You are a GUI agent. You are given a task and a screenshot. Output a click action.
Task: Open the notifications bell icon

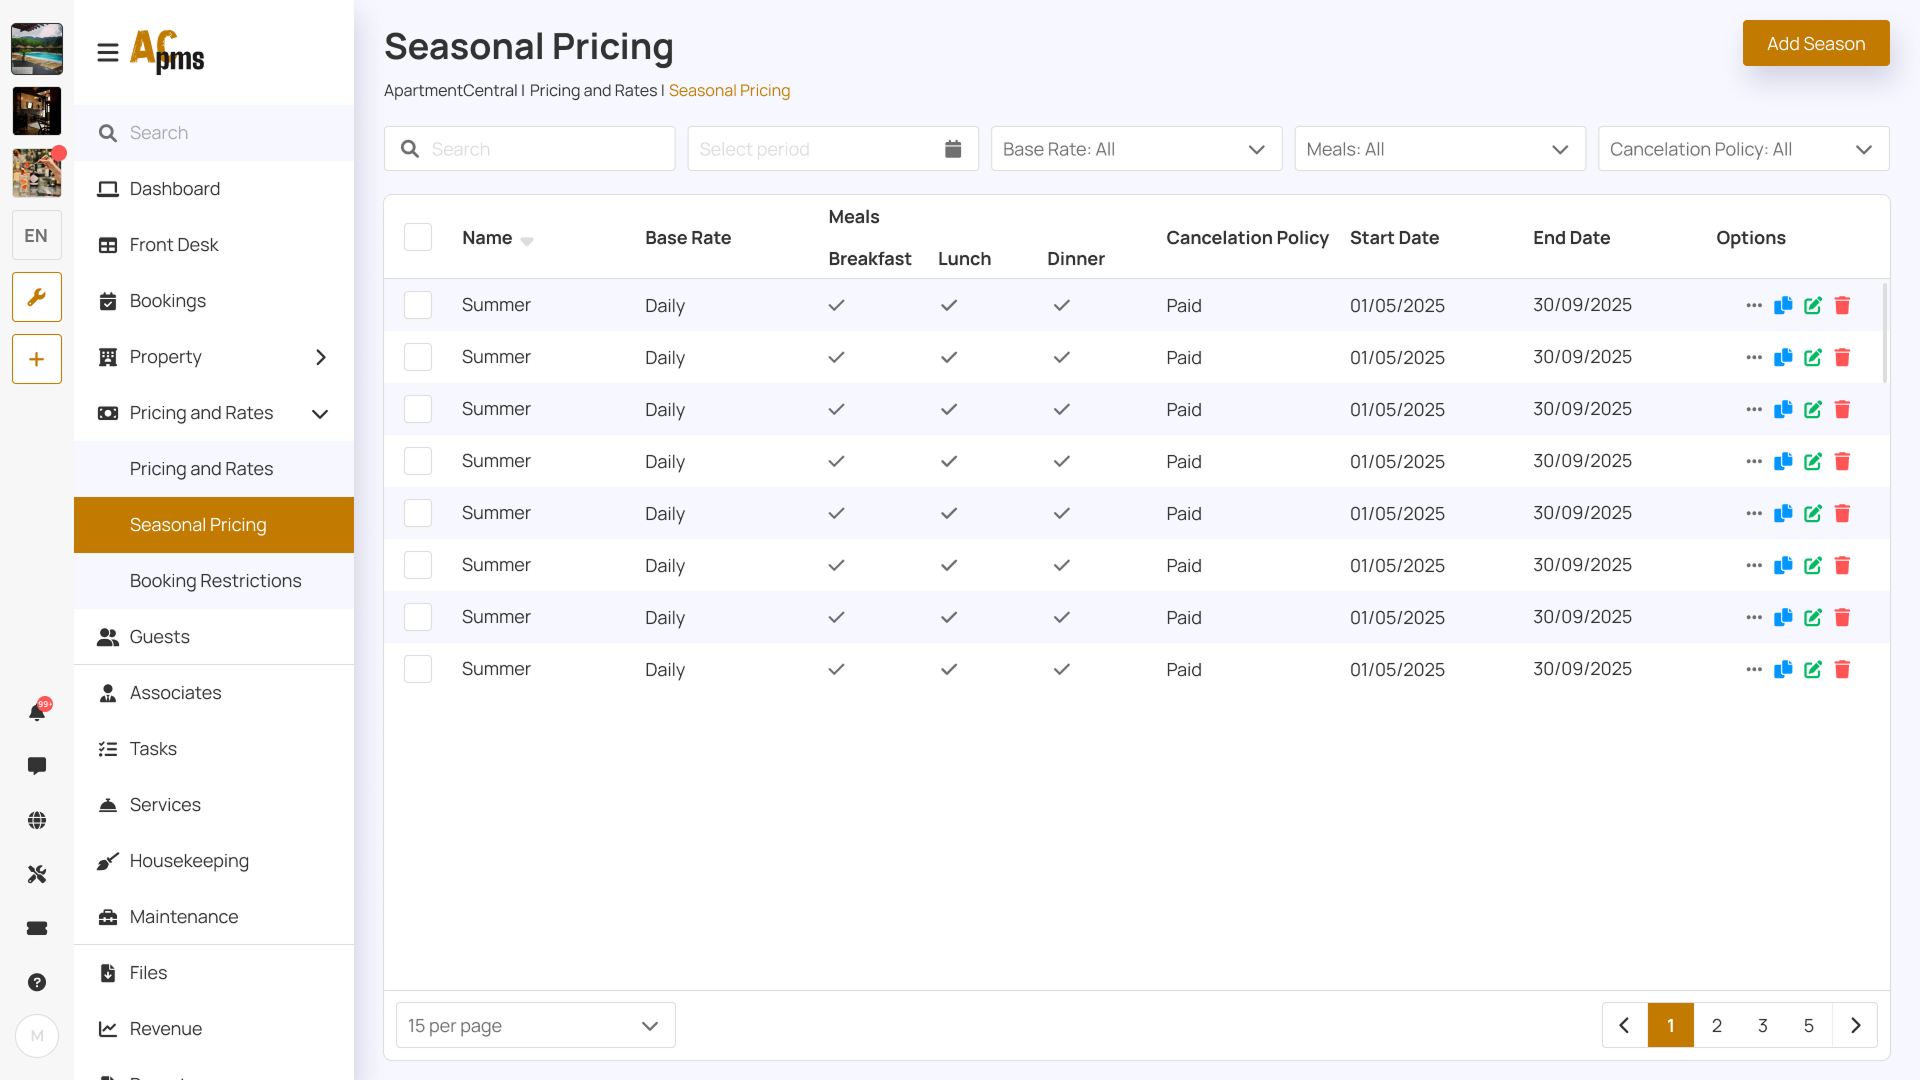click(x=37, y=712)
